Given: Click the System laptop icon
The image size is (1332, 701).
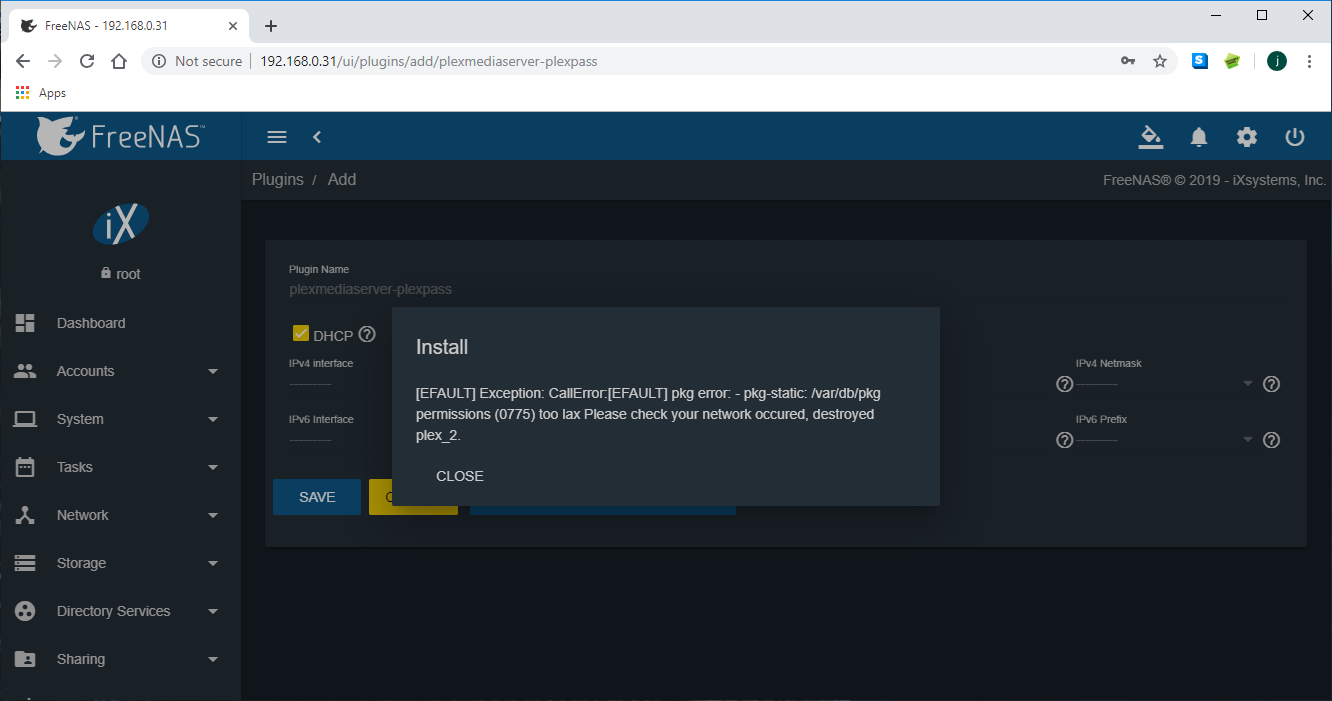Looking at the screenshot, I should pyautogui.click(x=25, y=419).
